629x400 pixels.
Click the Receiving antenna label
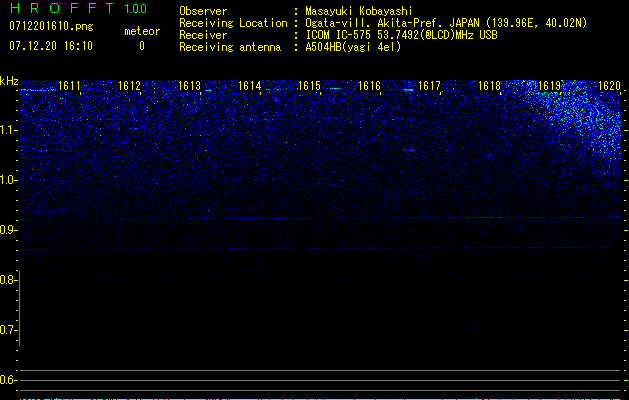tap(230, 47)
